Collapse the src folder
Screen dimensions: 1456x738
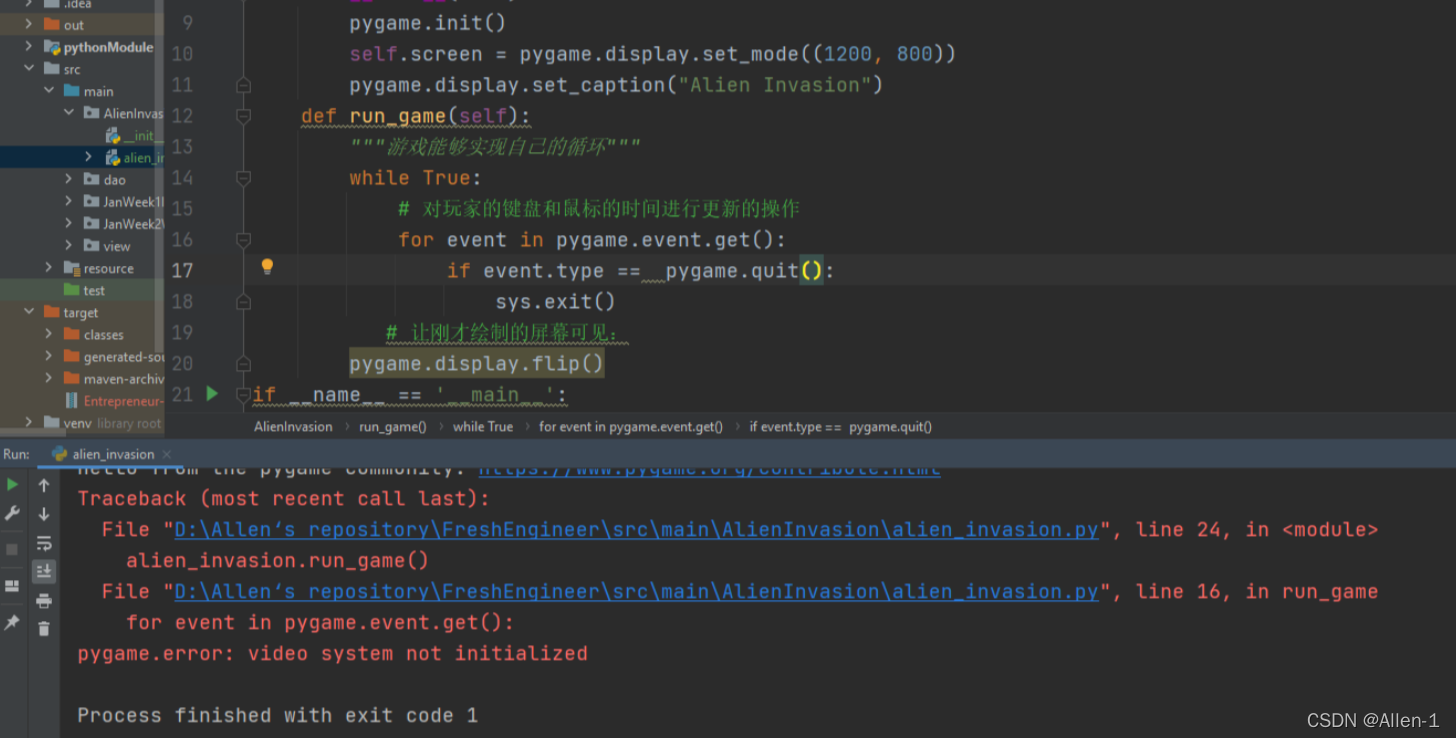click(28, 69)
